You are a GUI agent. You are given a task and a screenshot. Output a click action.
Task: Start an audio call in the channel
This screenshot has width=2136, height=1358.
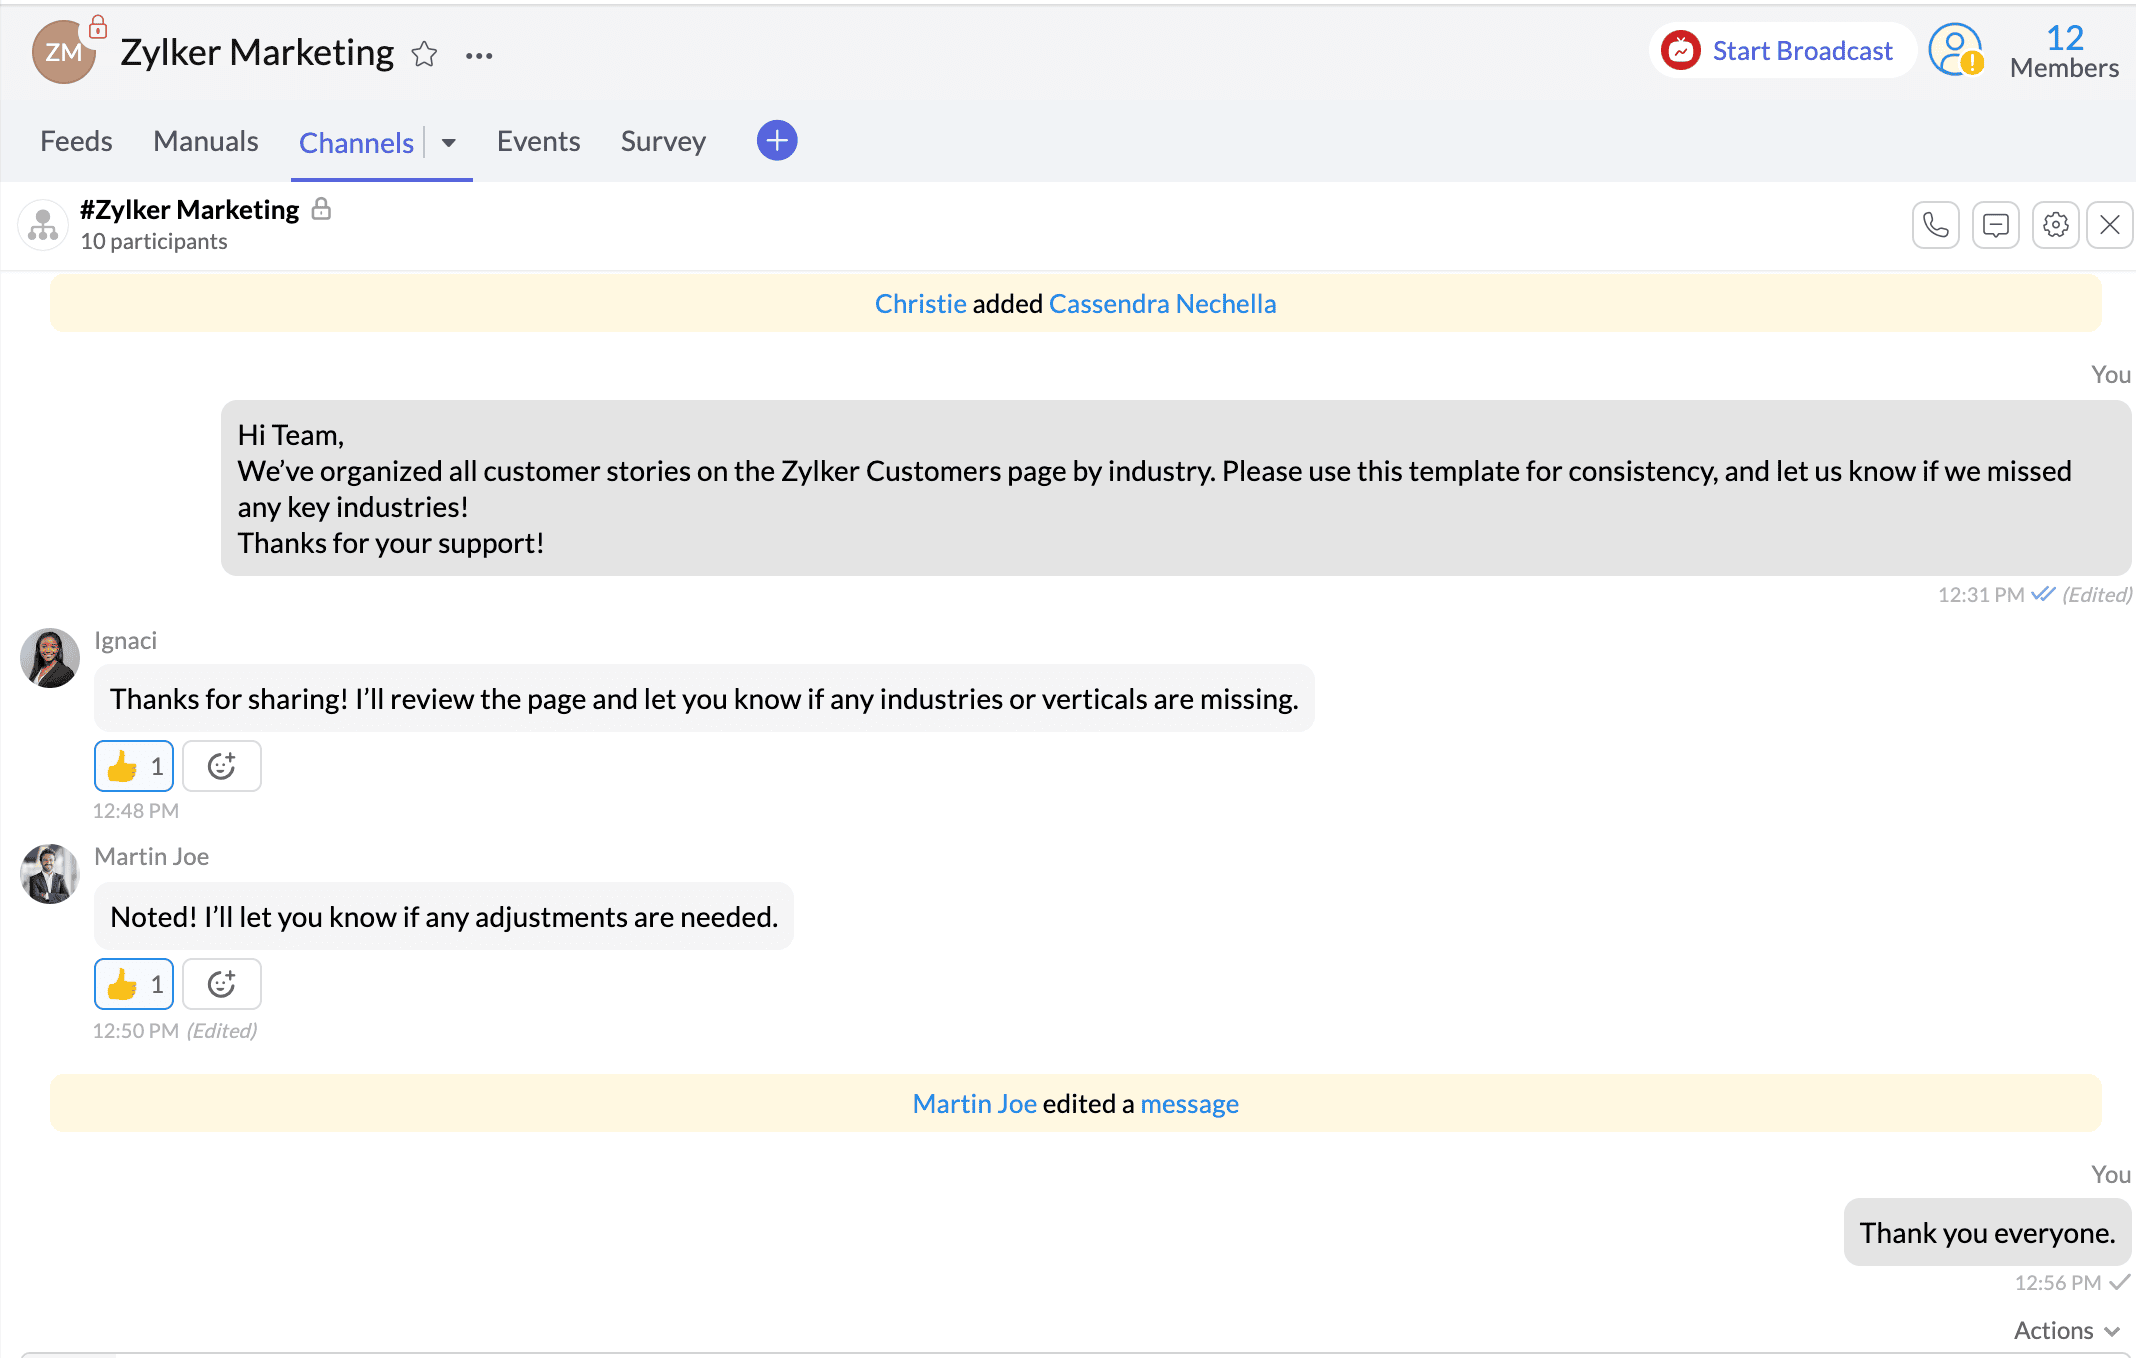[x=1935, y=225]
